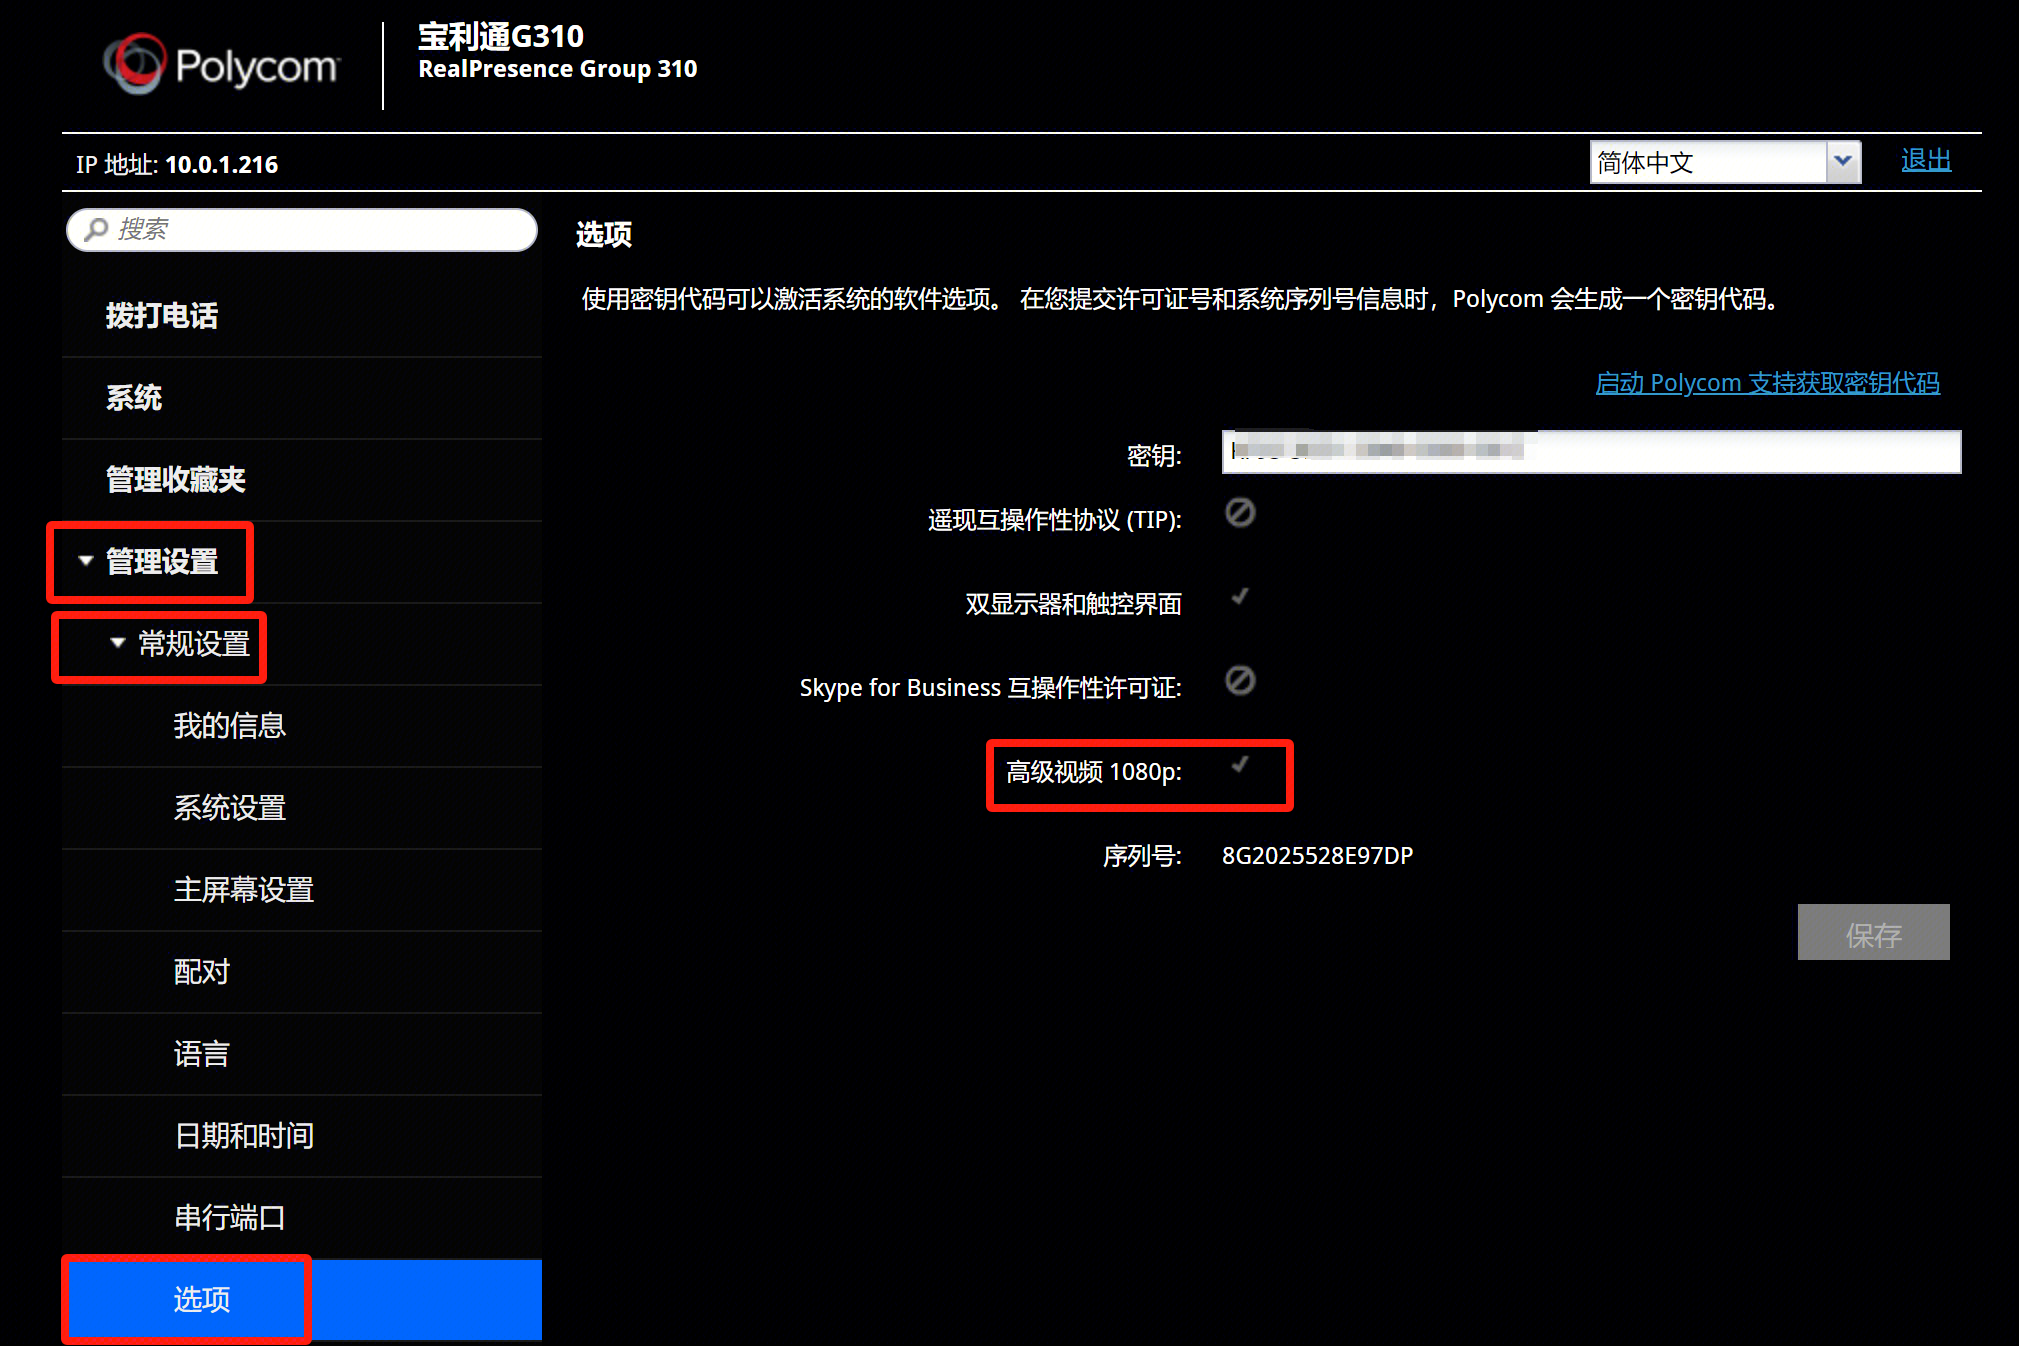Open 配对 page
Screen dimensions: 2019x1346
point(302,972)
